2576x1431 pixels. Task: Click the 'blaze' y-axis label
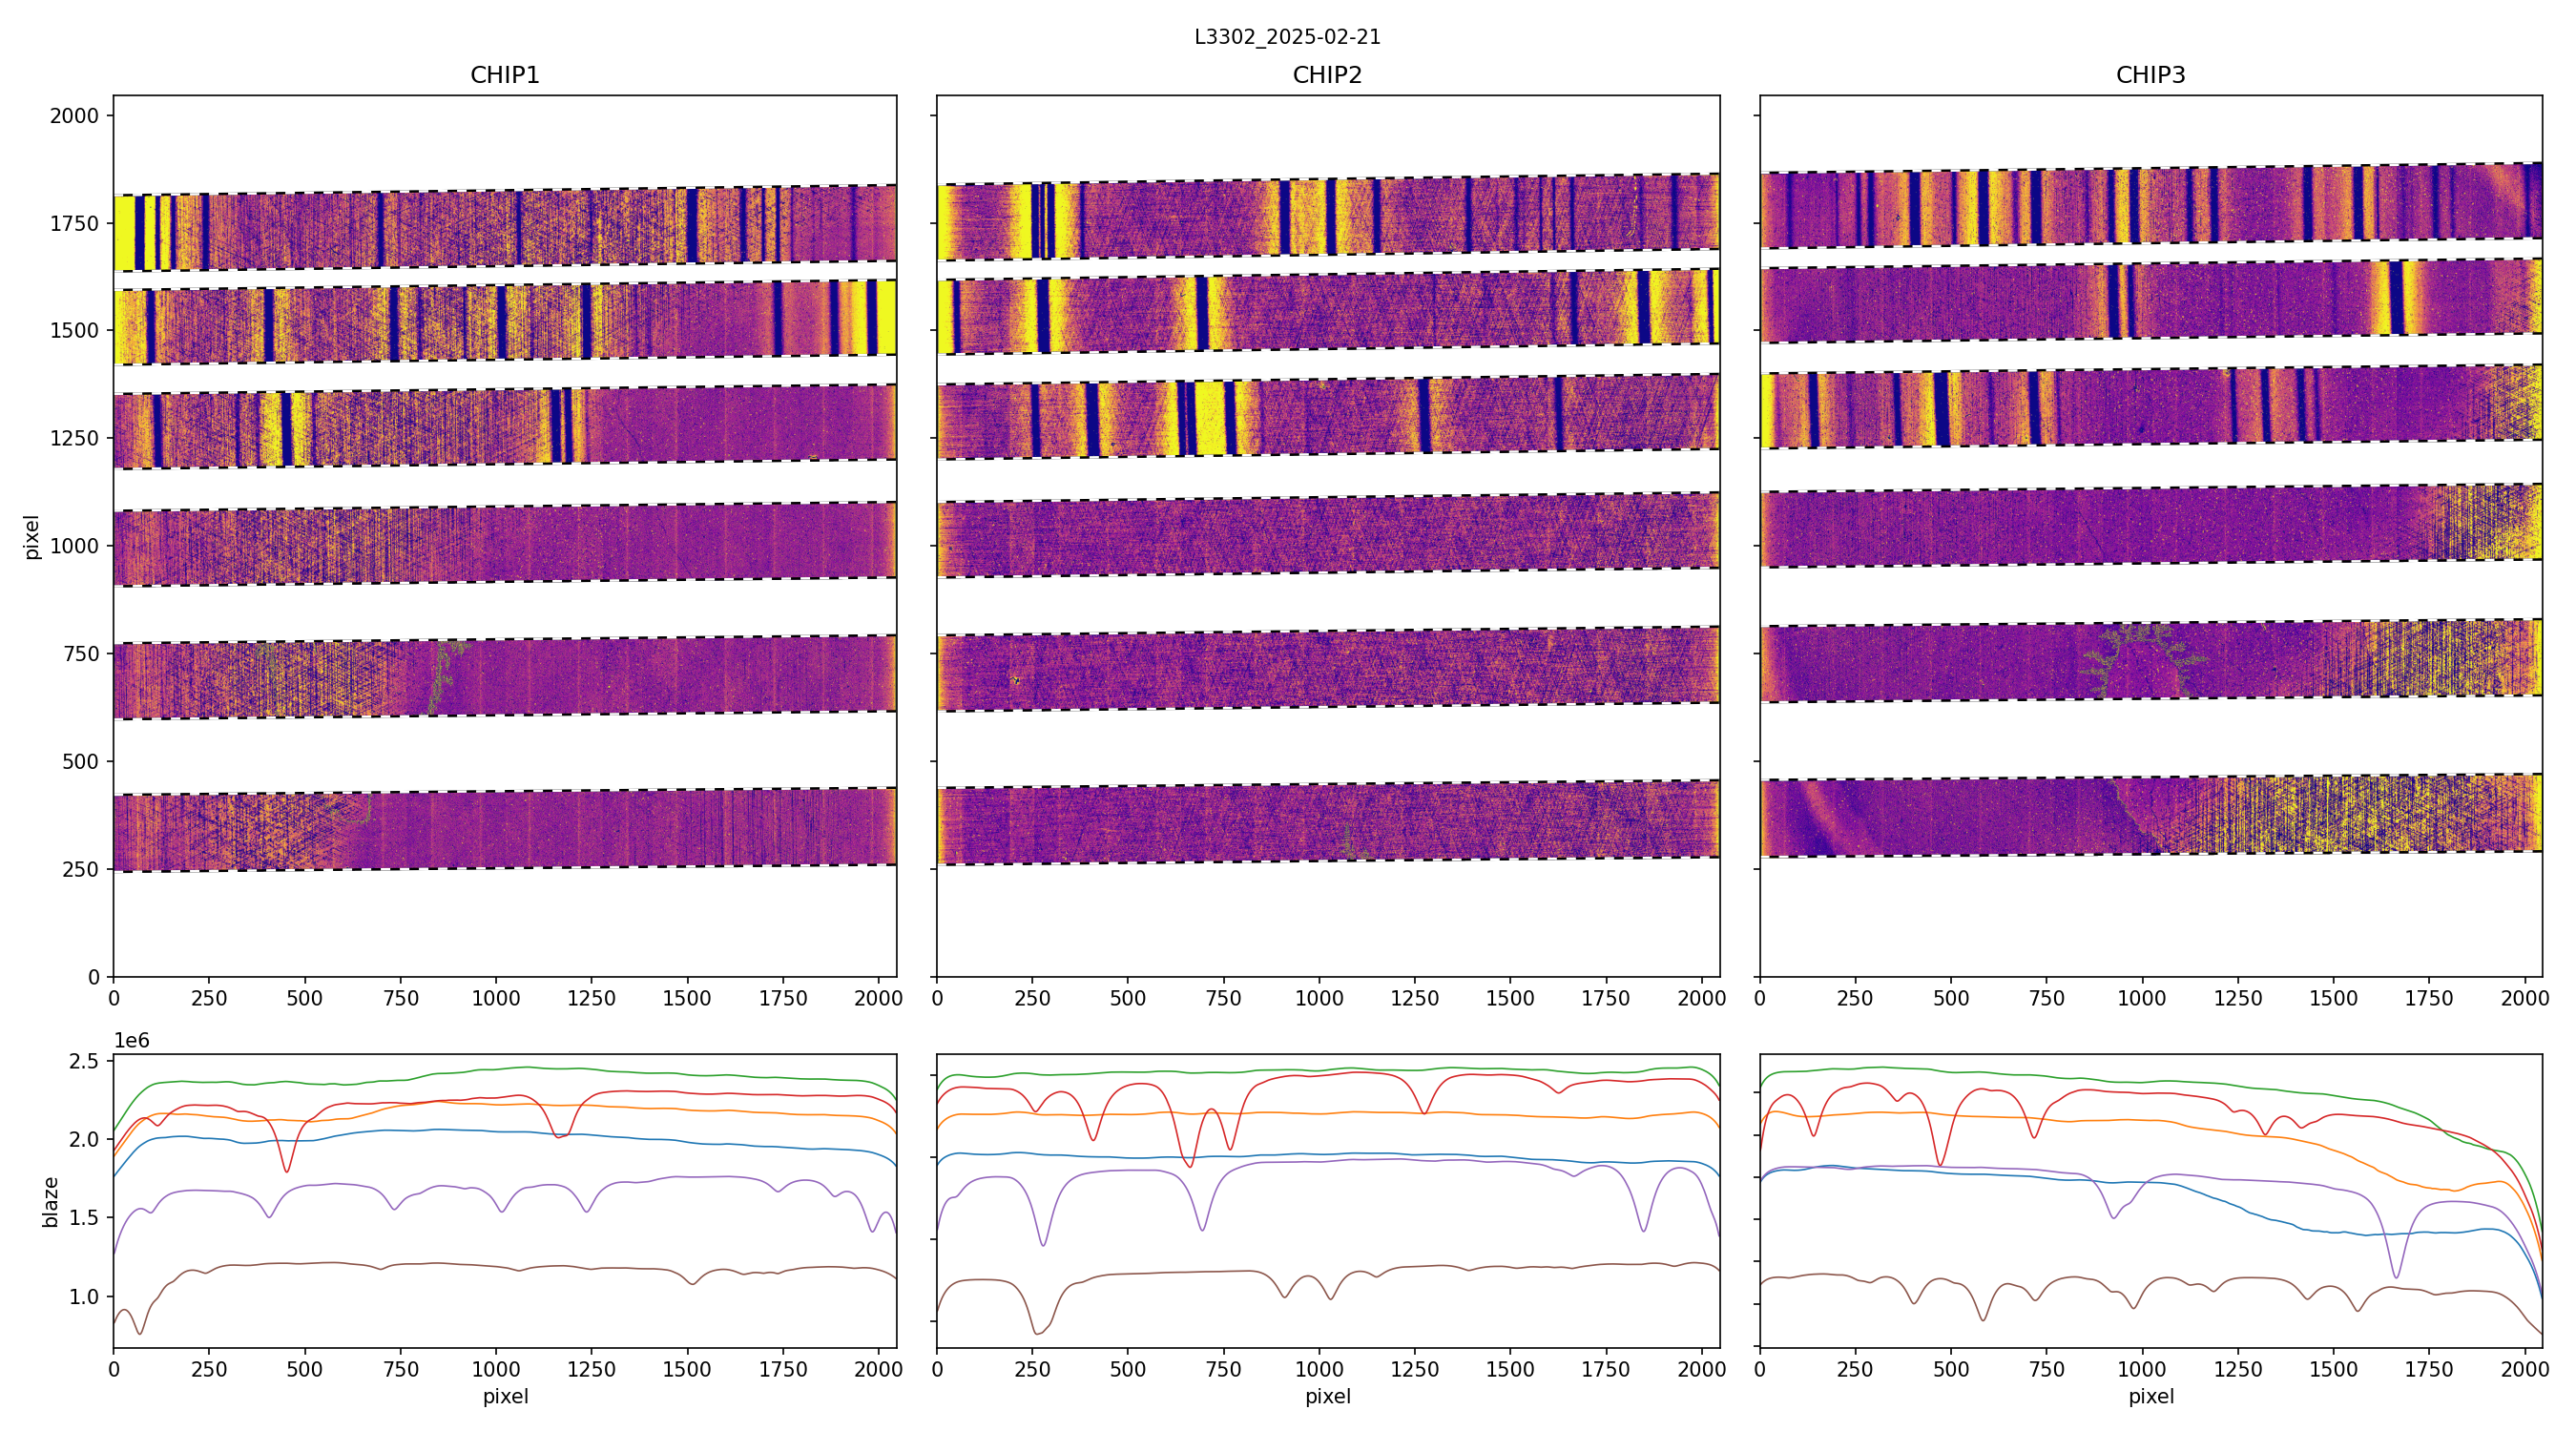[x=51, y=1201]
